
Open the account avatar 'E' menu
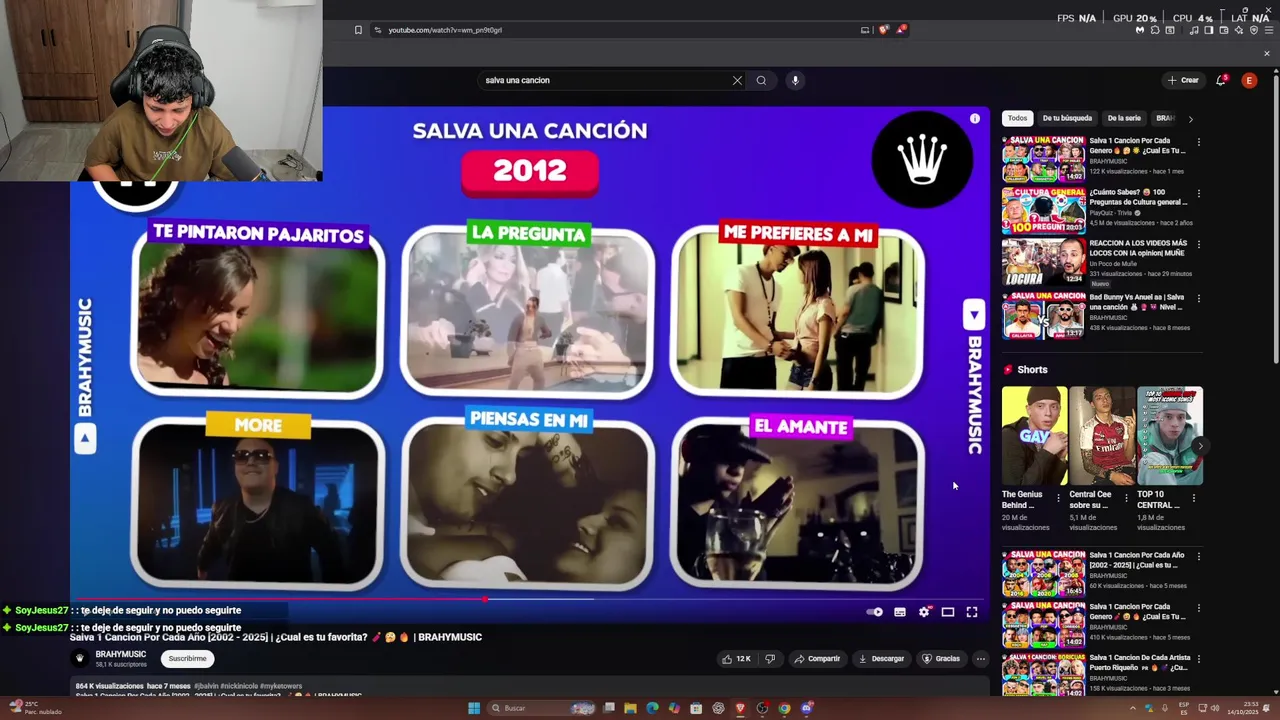(1249, 80)
